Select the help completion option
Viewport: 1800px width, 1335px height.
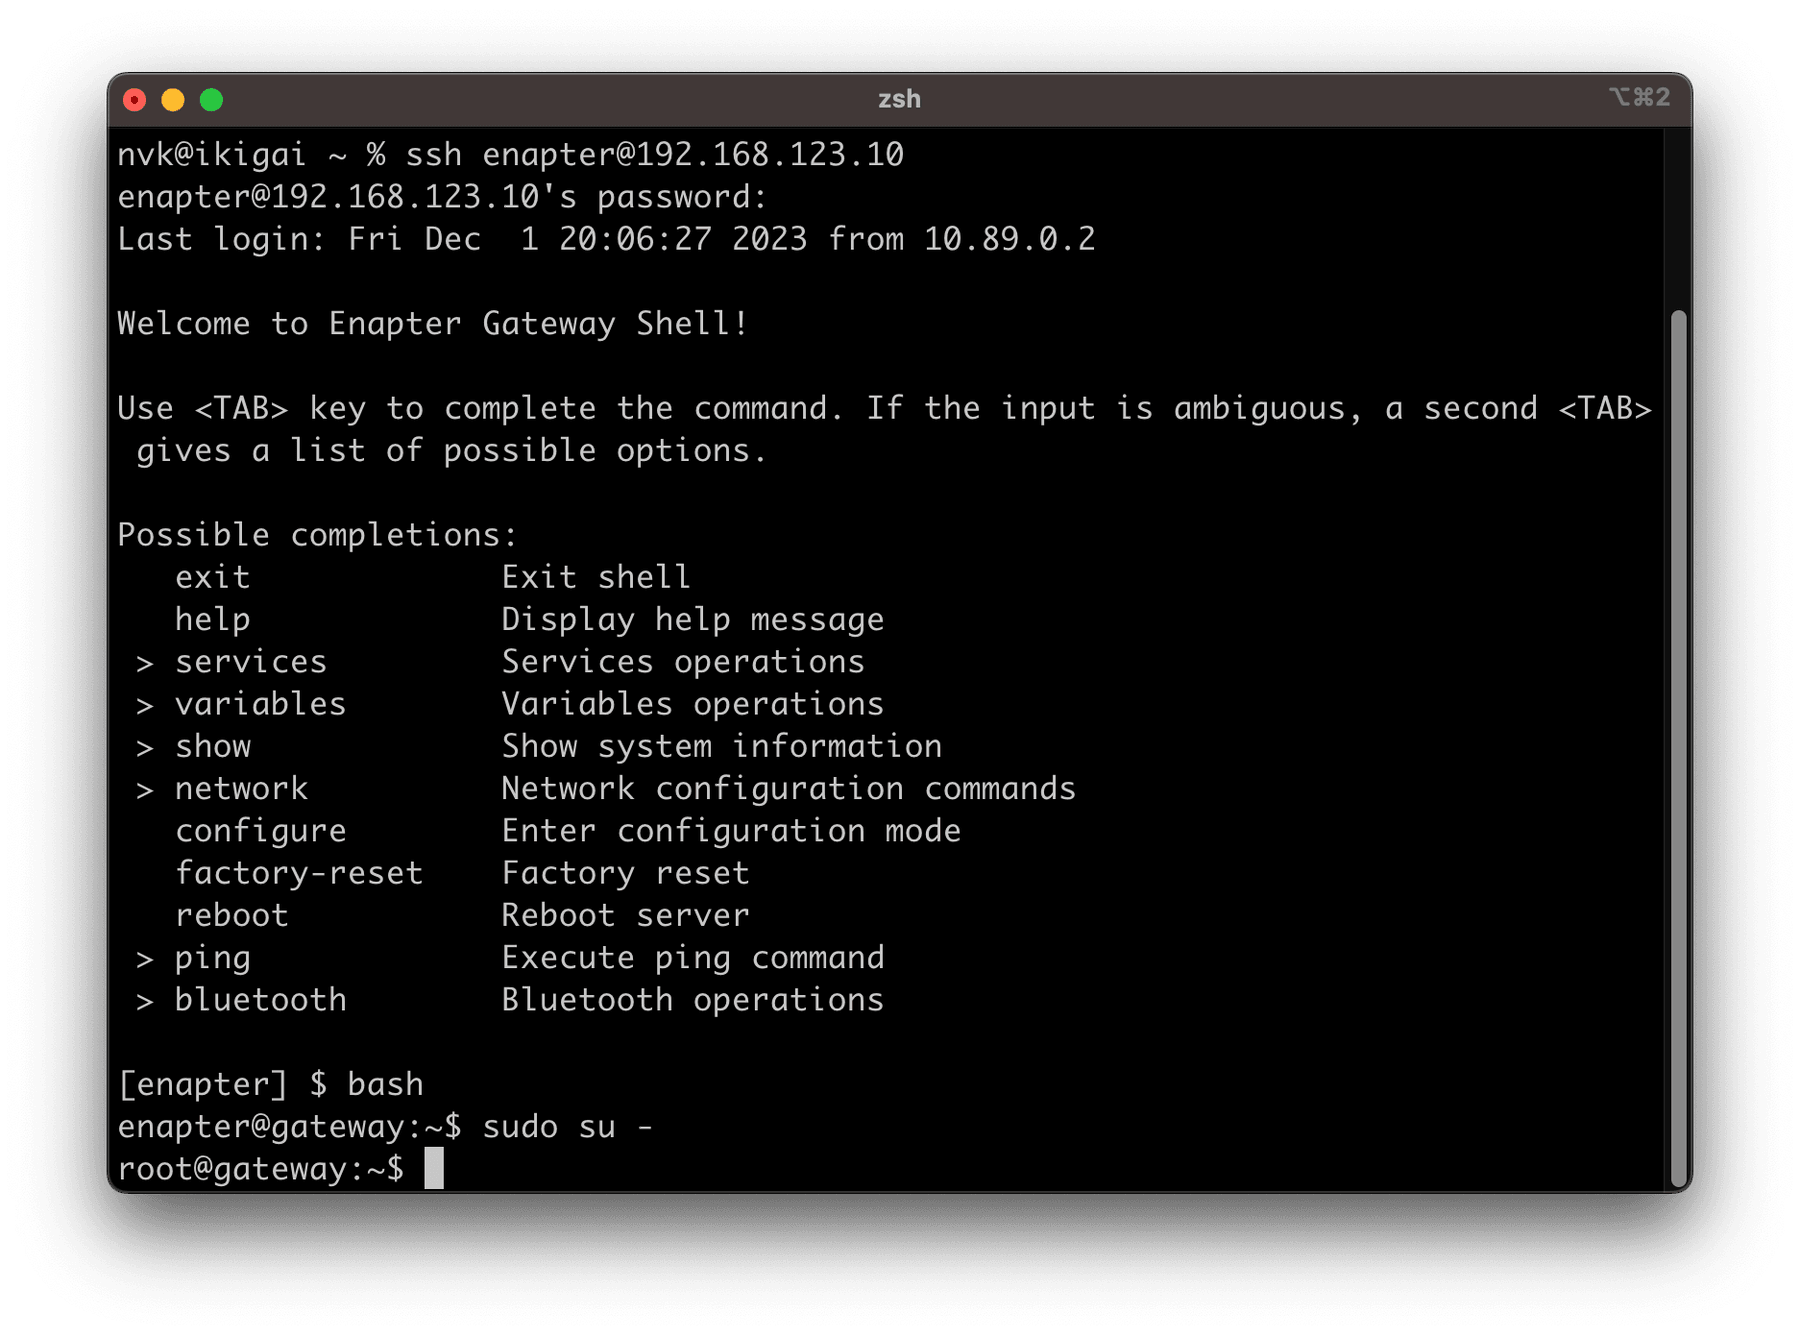[x=211, y=619]
